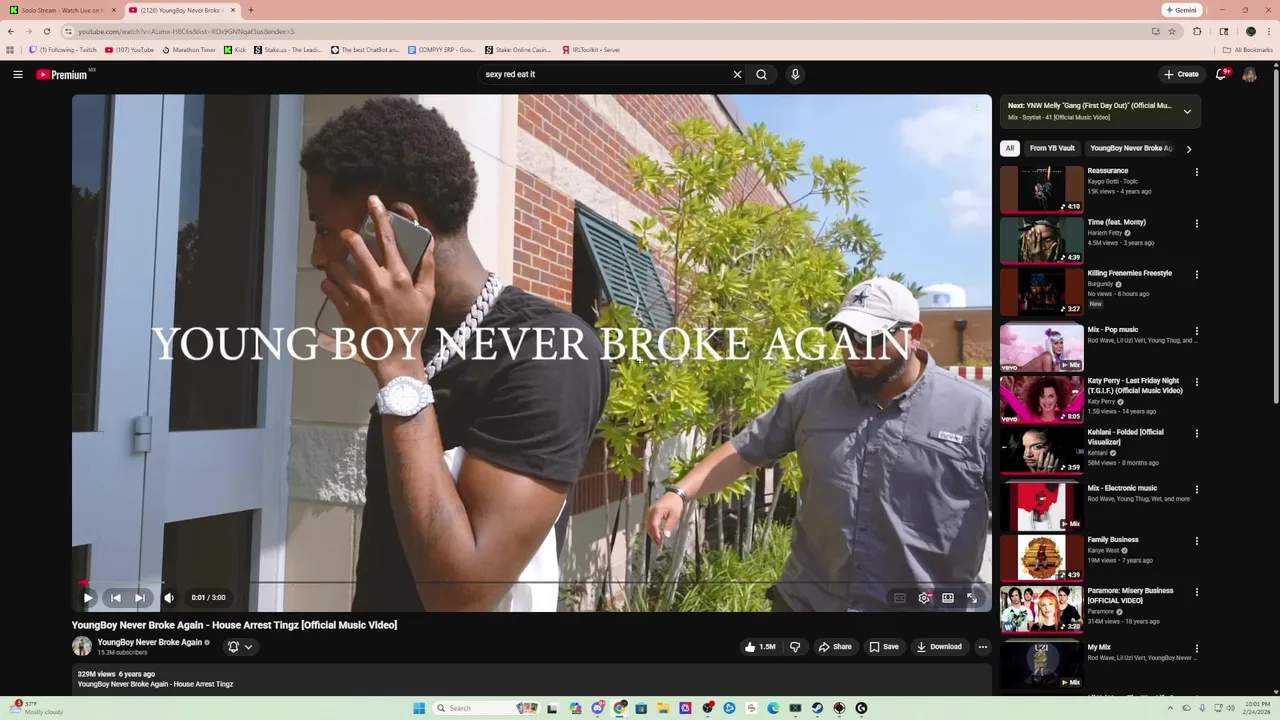The height and width of the screenshot is (720, 1280).
Task: Click the channel avatar below video
Action: (82, 647)
